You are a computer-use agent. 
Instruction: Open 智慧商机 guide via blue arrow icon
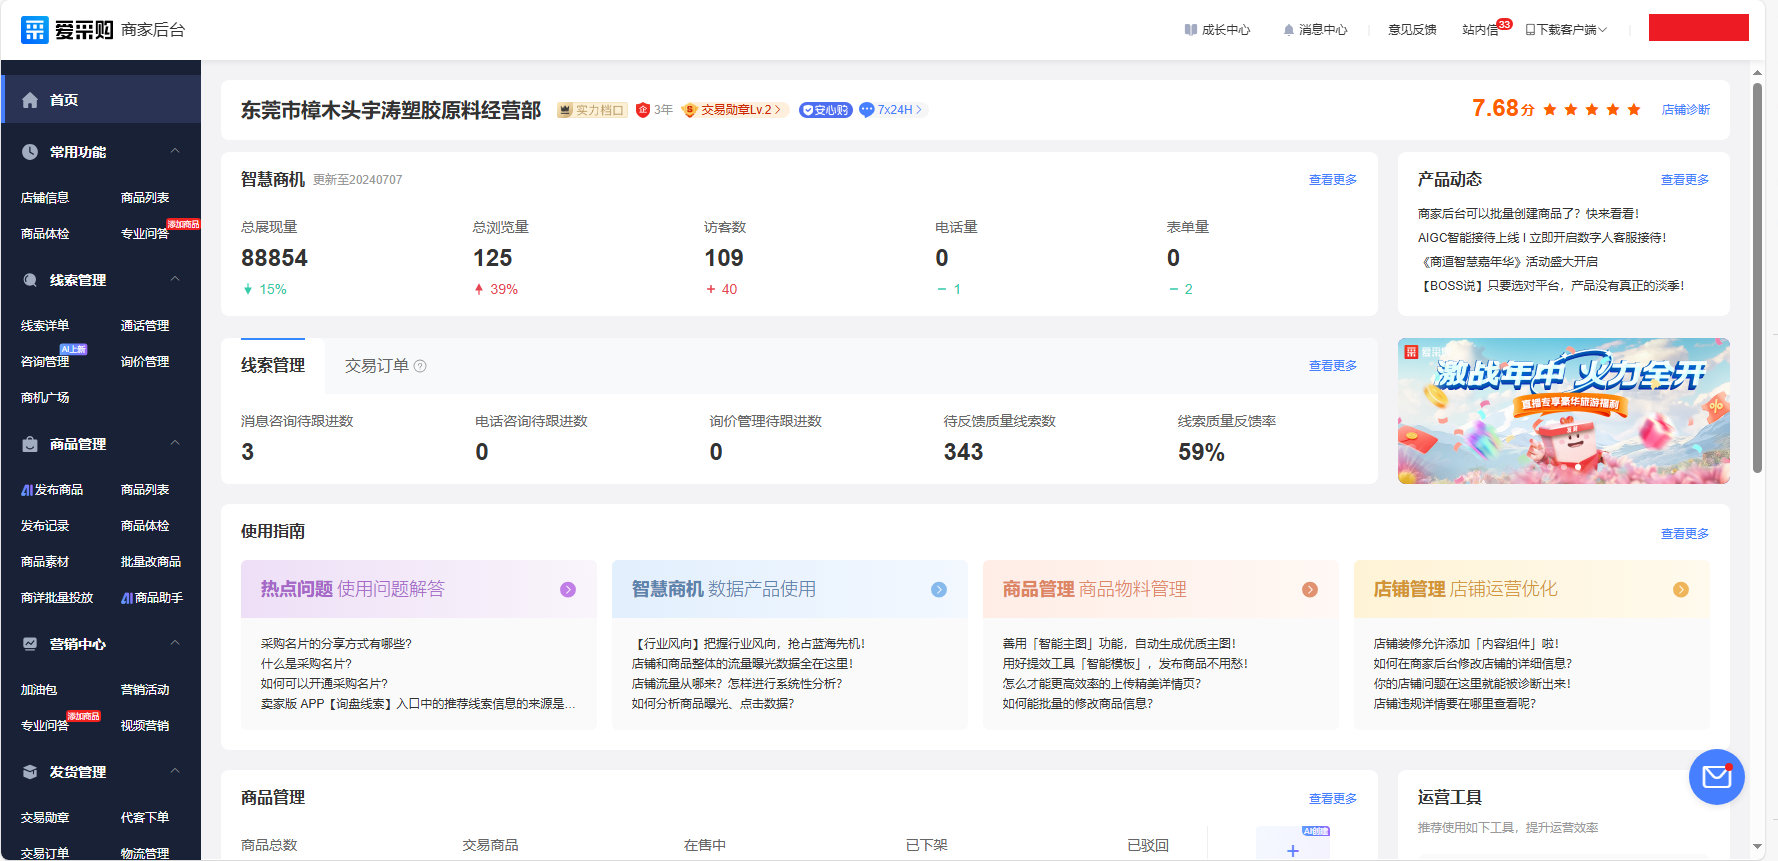click(x=938, y=590)
